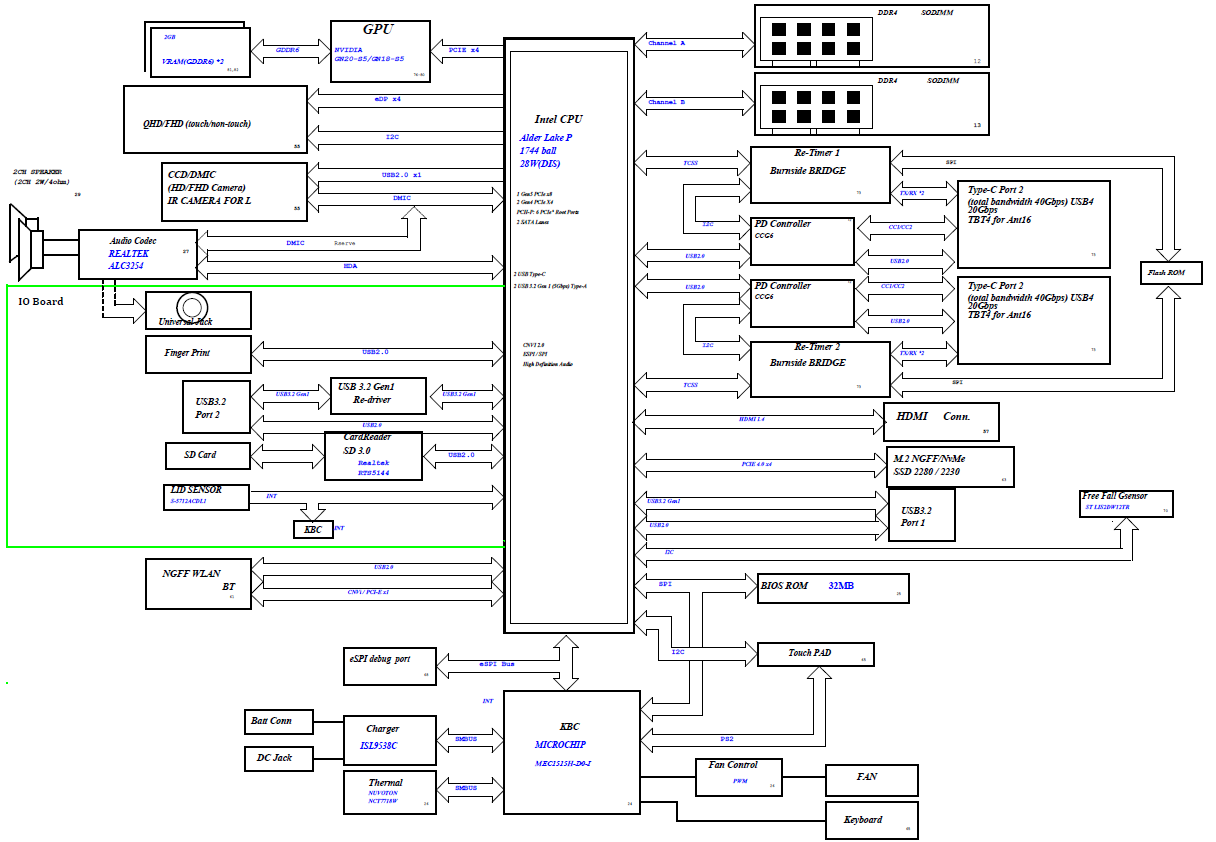Select the BIOS ROM 32MB block
The width and height of the screenshot is (1216, 842).
coord(833,588)
